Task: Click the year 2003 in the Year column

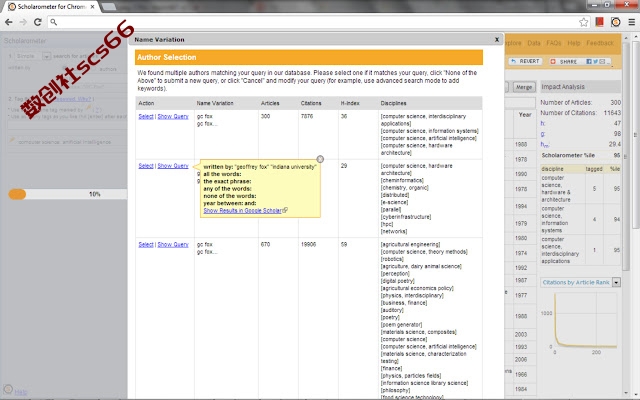Action: [x=521, y=334]
